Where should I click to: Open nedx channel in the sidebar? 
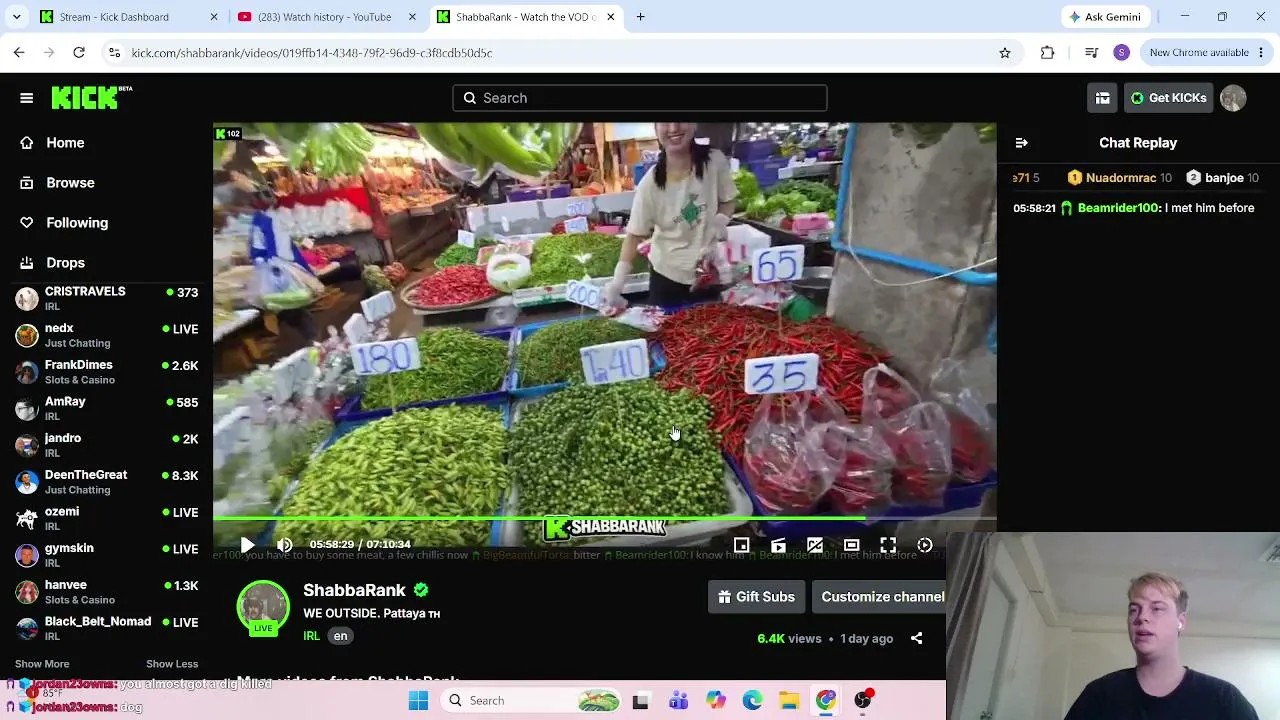(107, 335)
